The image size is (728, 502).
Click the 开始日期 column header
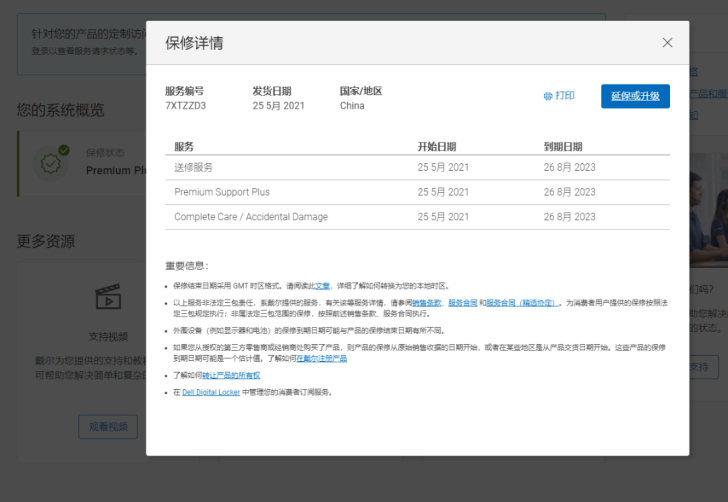pos(437,147)
